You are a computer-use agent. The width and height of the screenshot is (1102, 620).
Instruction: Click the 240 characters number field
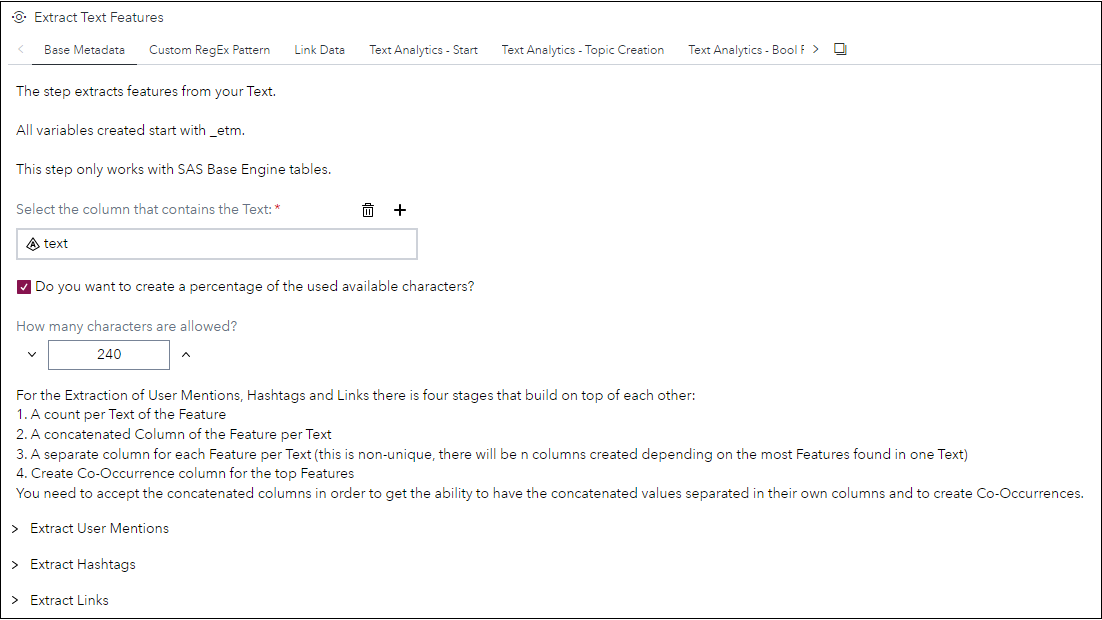pos(109,354)
